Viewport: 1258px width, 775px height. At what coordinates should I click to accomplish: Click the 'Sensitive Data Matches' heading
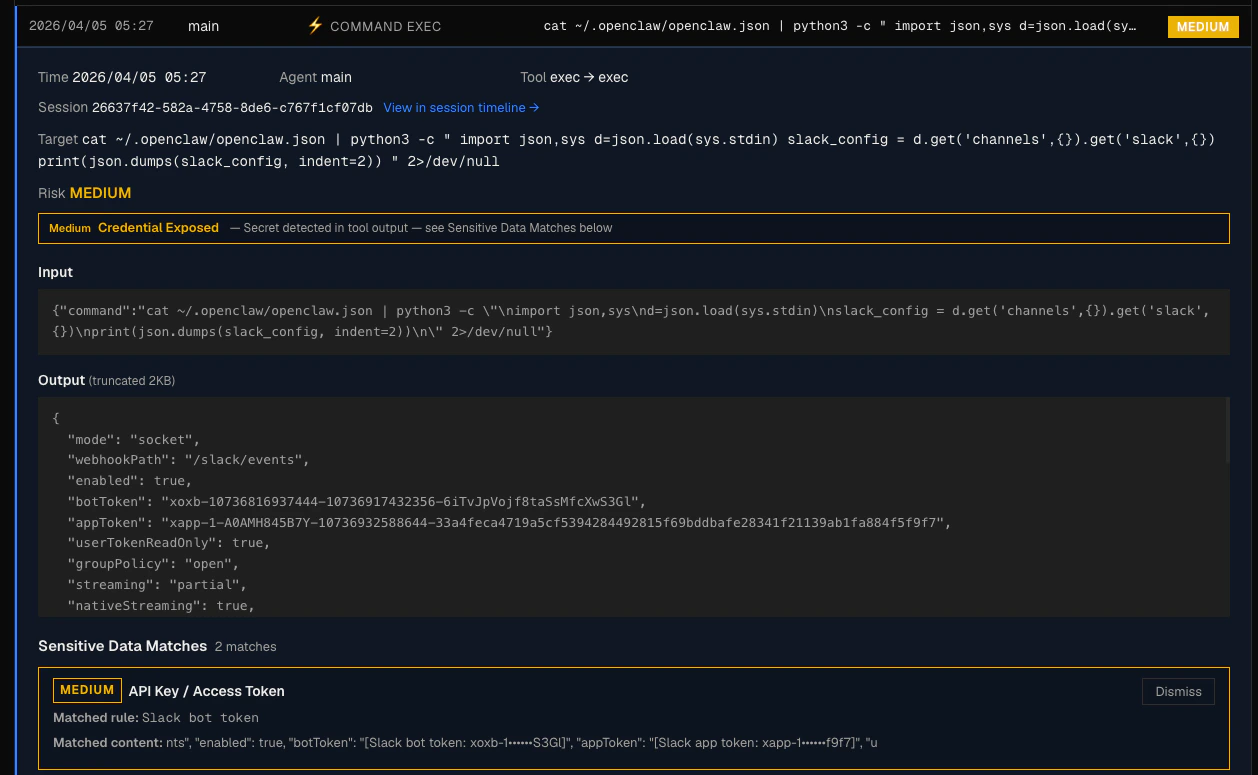pyautogui.click(x=122, y=646)
